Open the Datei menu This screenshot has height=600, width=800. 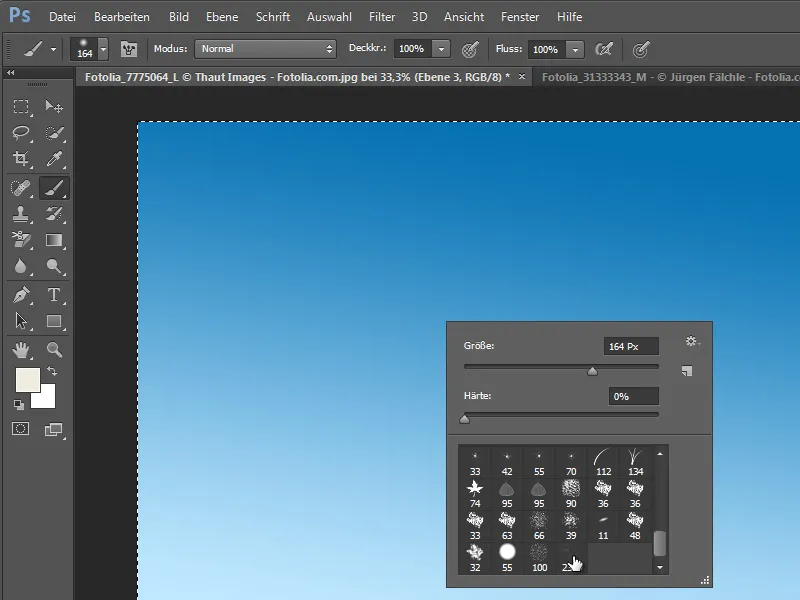point(62,17)
